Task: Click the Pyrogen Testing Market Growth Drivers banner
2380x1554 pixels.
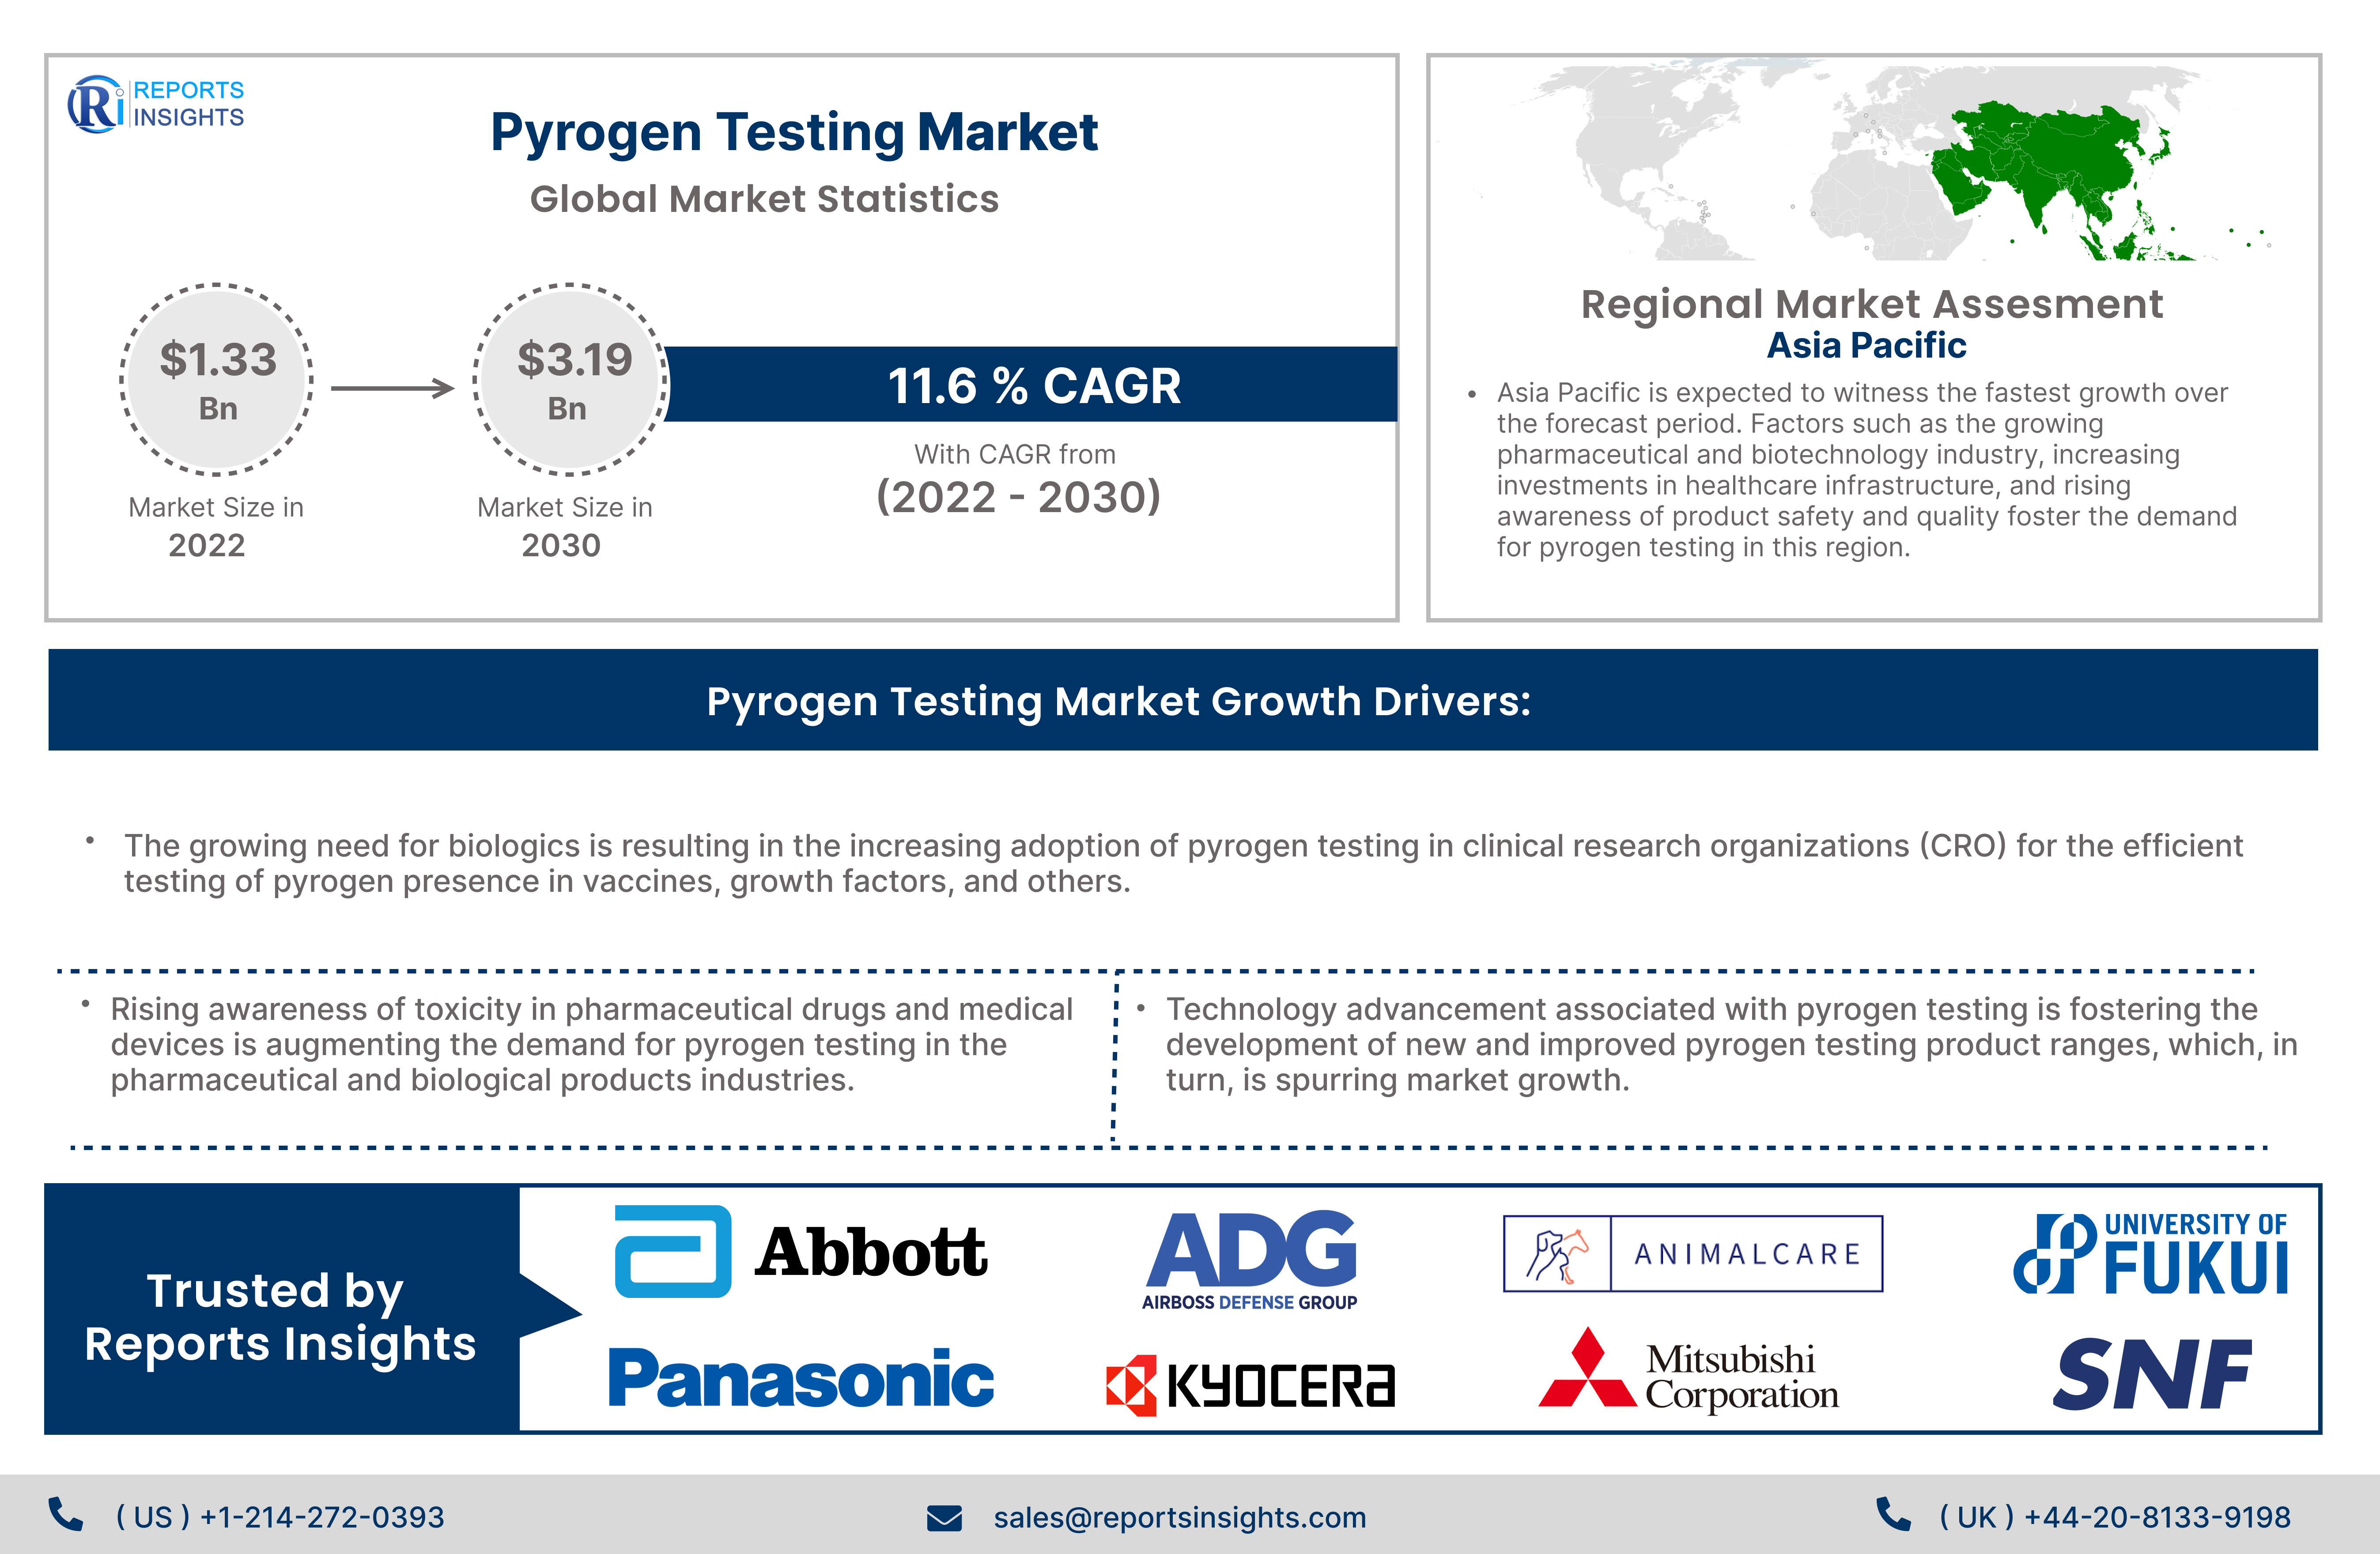Action: [x=1183, y=700]
